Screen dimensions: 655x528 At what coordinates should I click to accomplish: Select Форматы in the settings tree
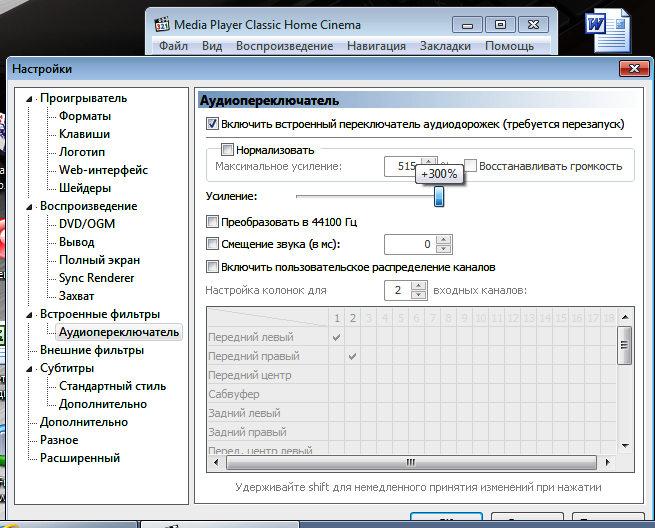[x=85, y=116]
